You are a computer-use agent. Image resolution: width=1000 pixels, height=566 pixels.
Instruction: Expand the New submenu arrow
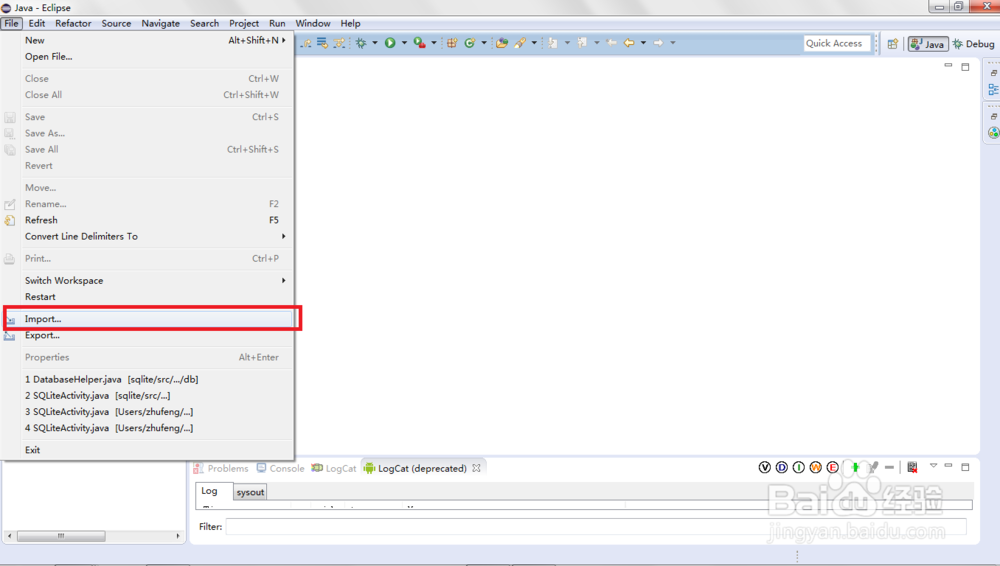284,40
